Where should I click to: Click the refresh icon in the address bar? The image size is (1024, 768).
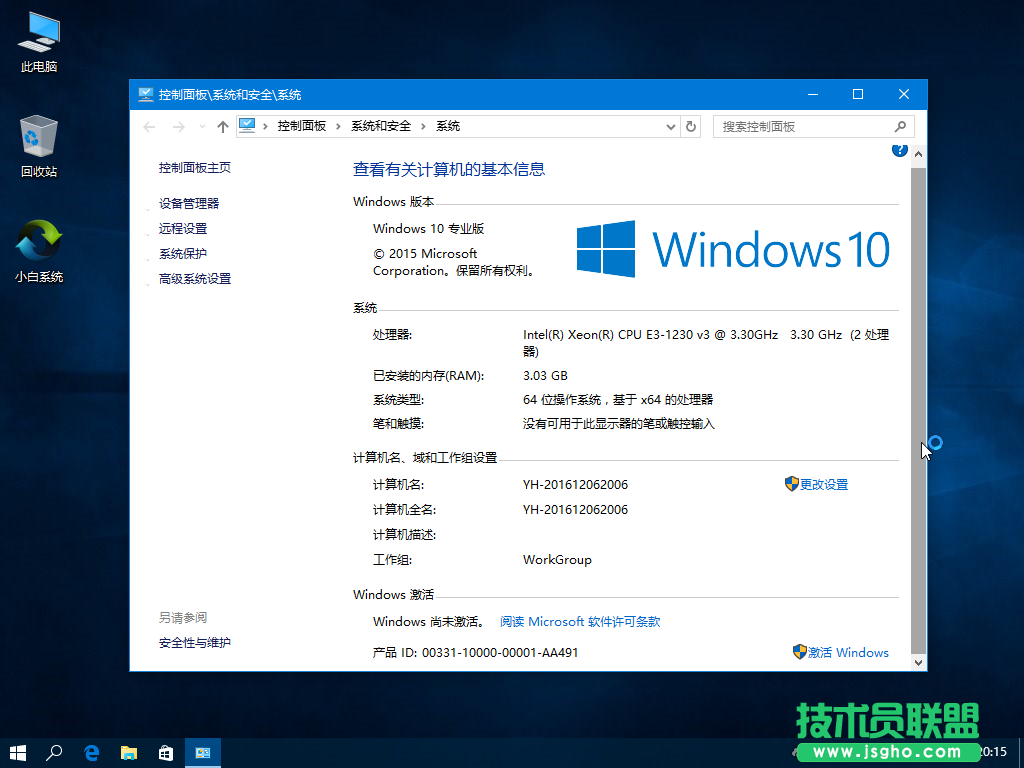(690, 126)
